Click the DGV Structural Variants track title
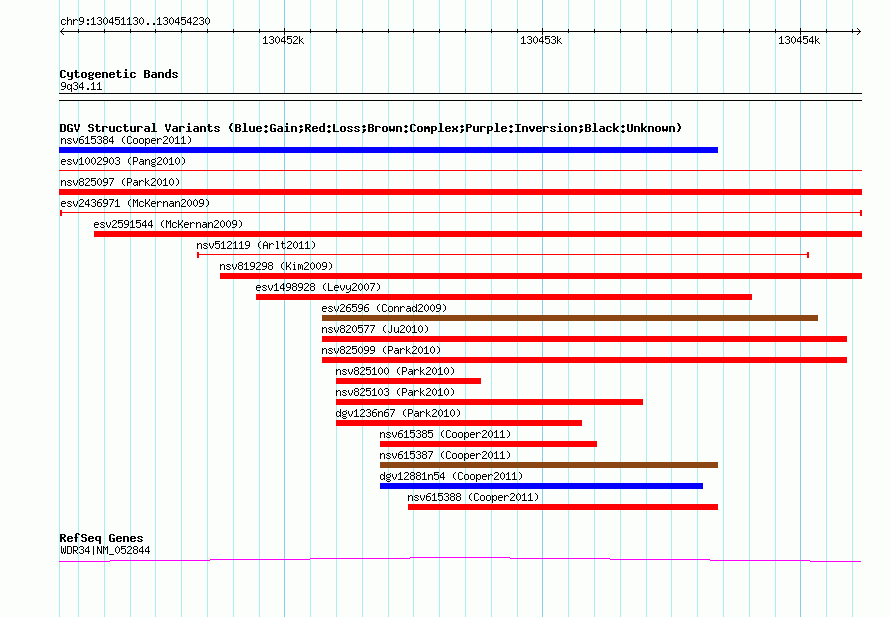 [x=371, y=128]
